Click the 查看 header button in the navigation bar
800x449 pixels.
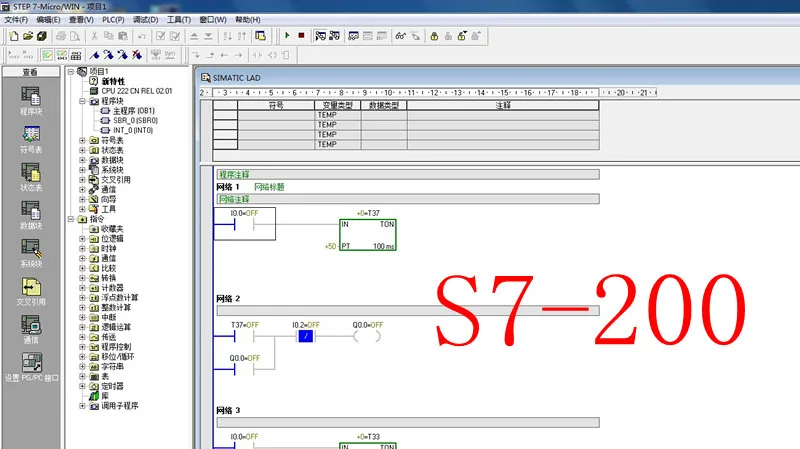[31, 72]
